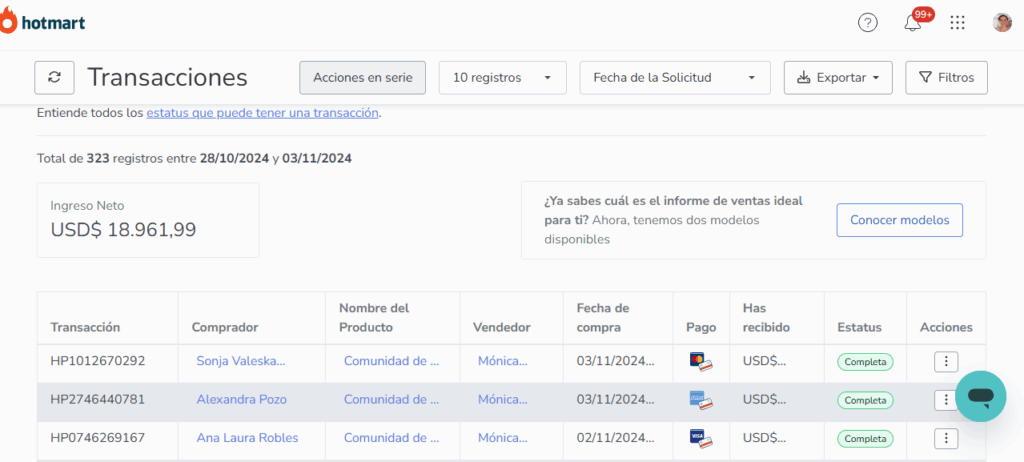Open Comunidad de product link for Sonja Valeska row
The width and height of the screenshot is (1024, 462).
tap(391, 361)
